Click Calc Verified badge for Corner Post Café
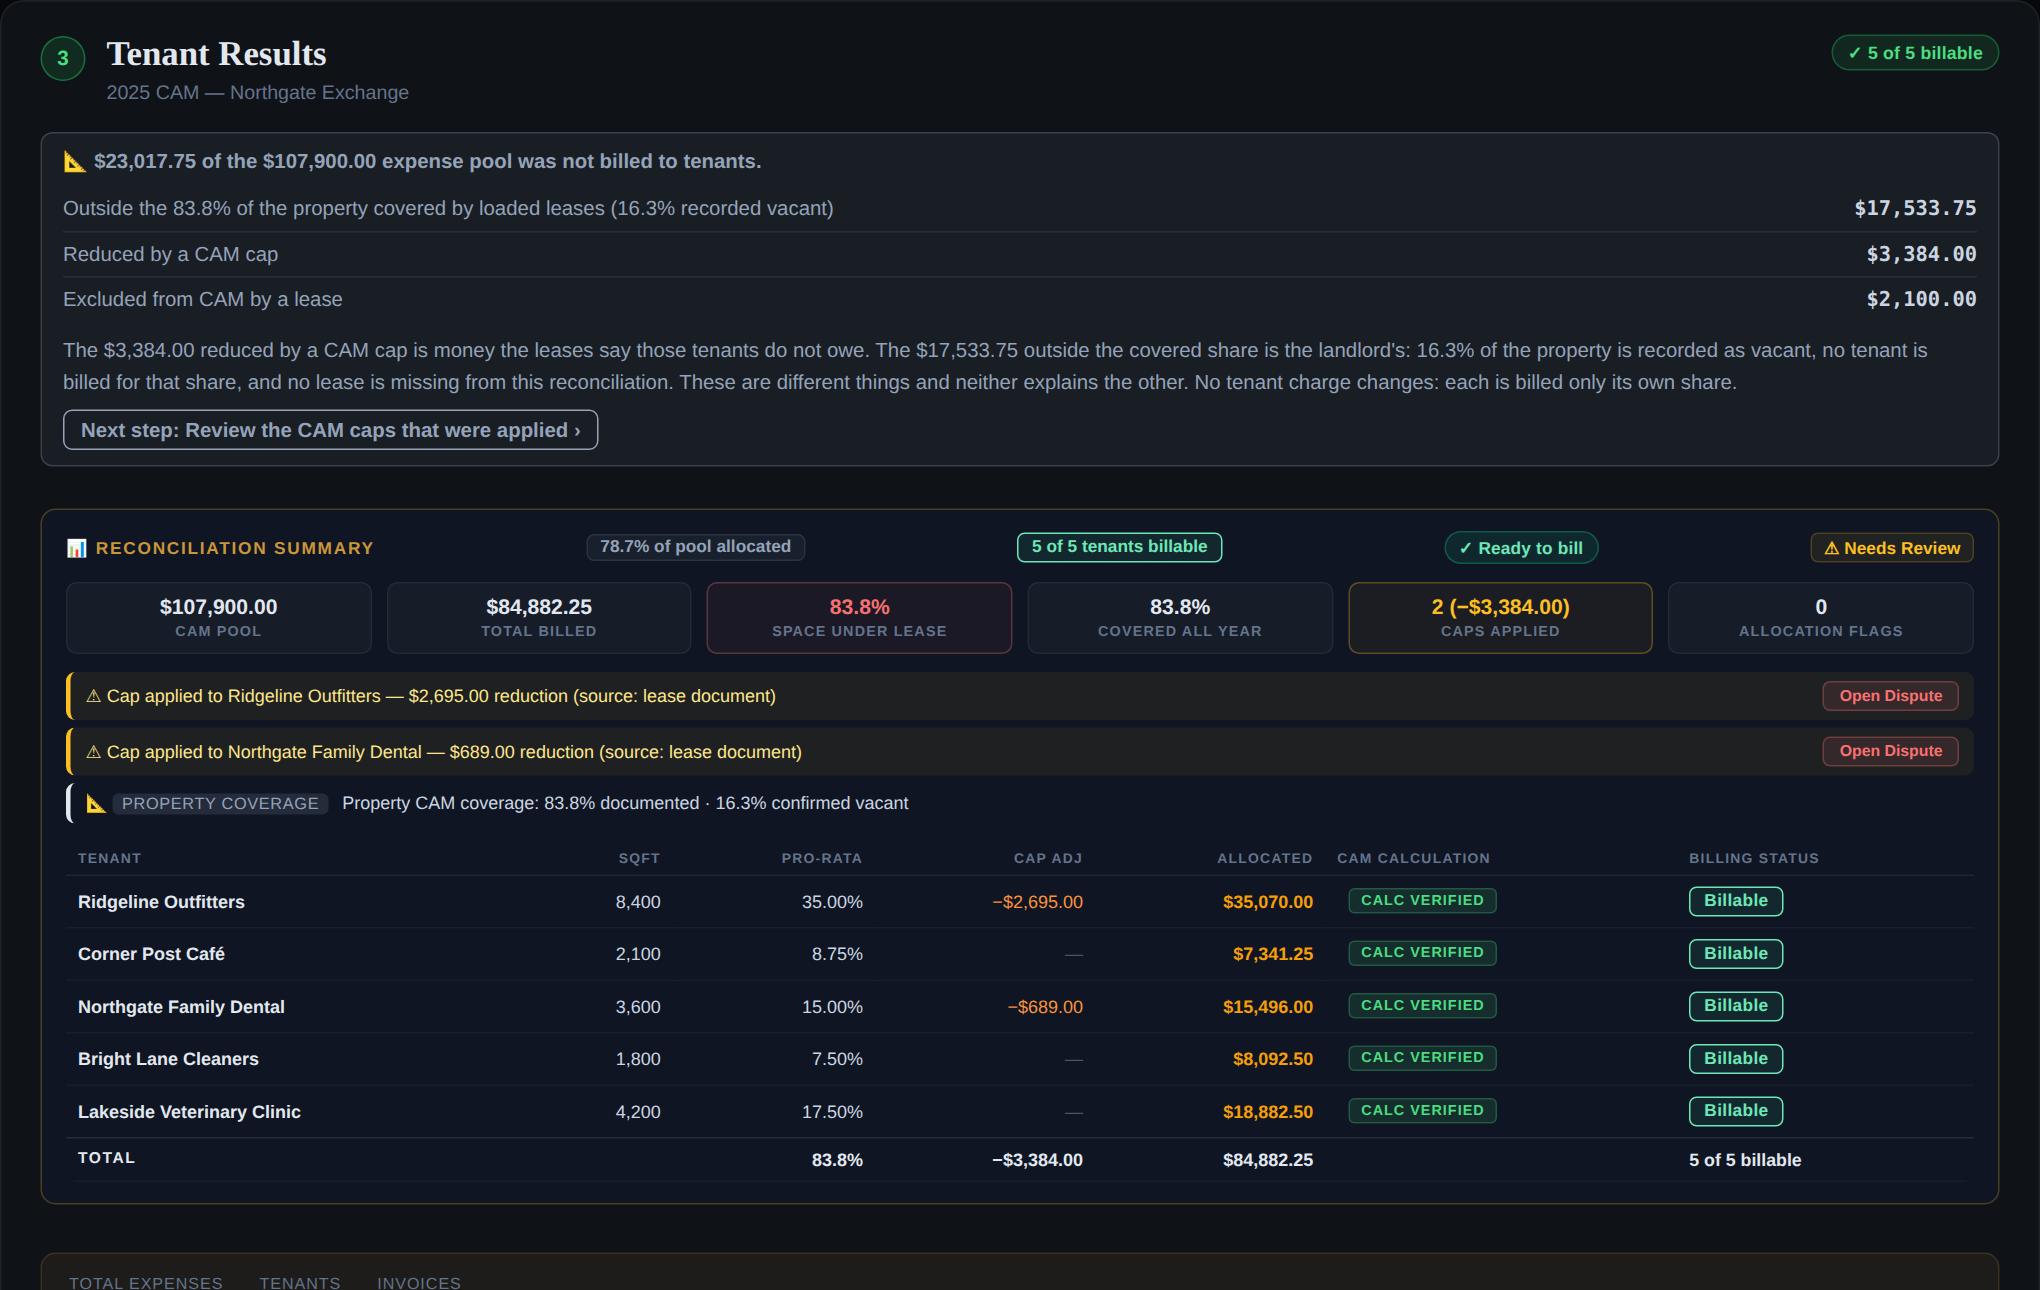 tap(1422, 953)
